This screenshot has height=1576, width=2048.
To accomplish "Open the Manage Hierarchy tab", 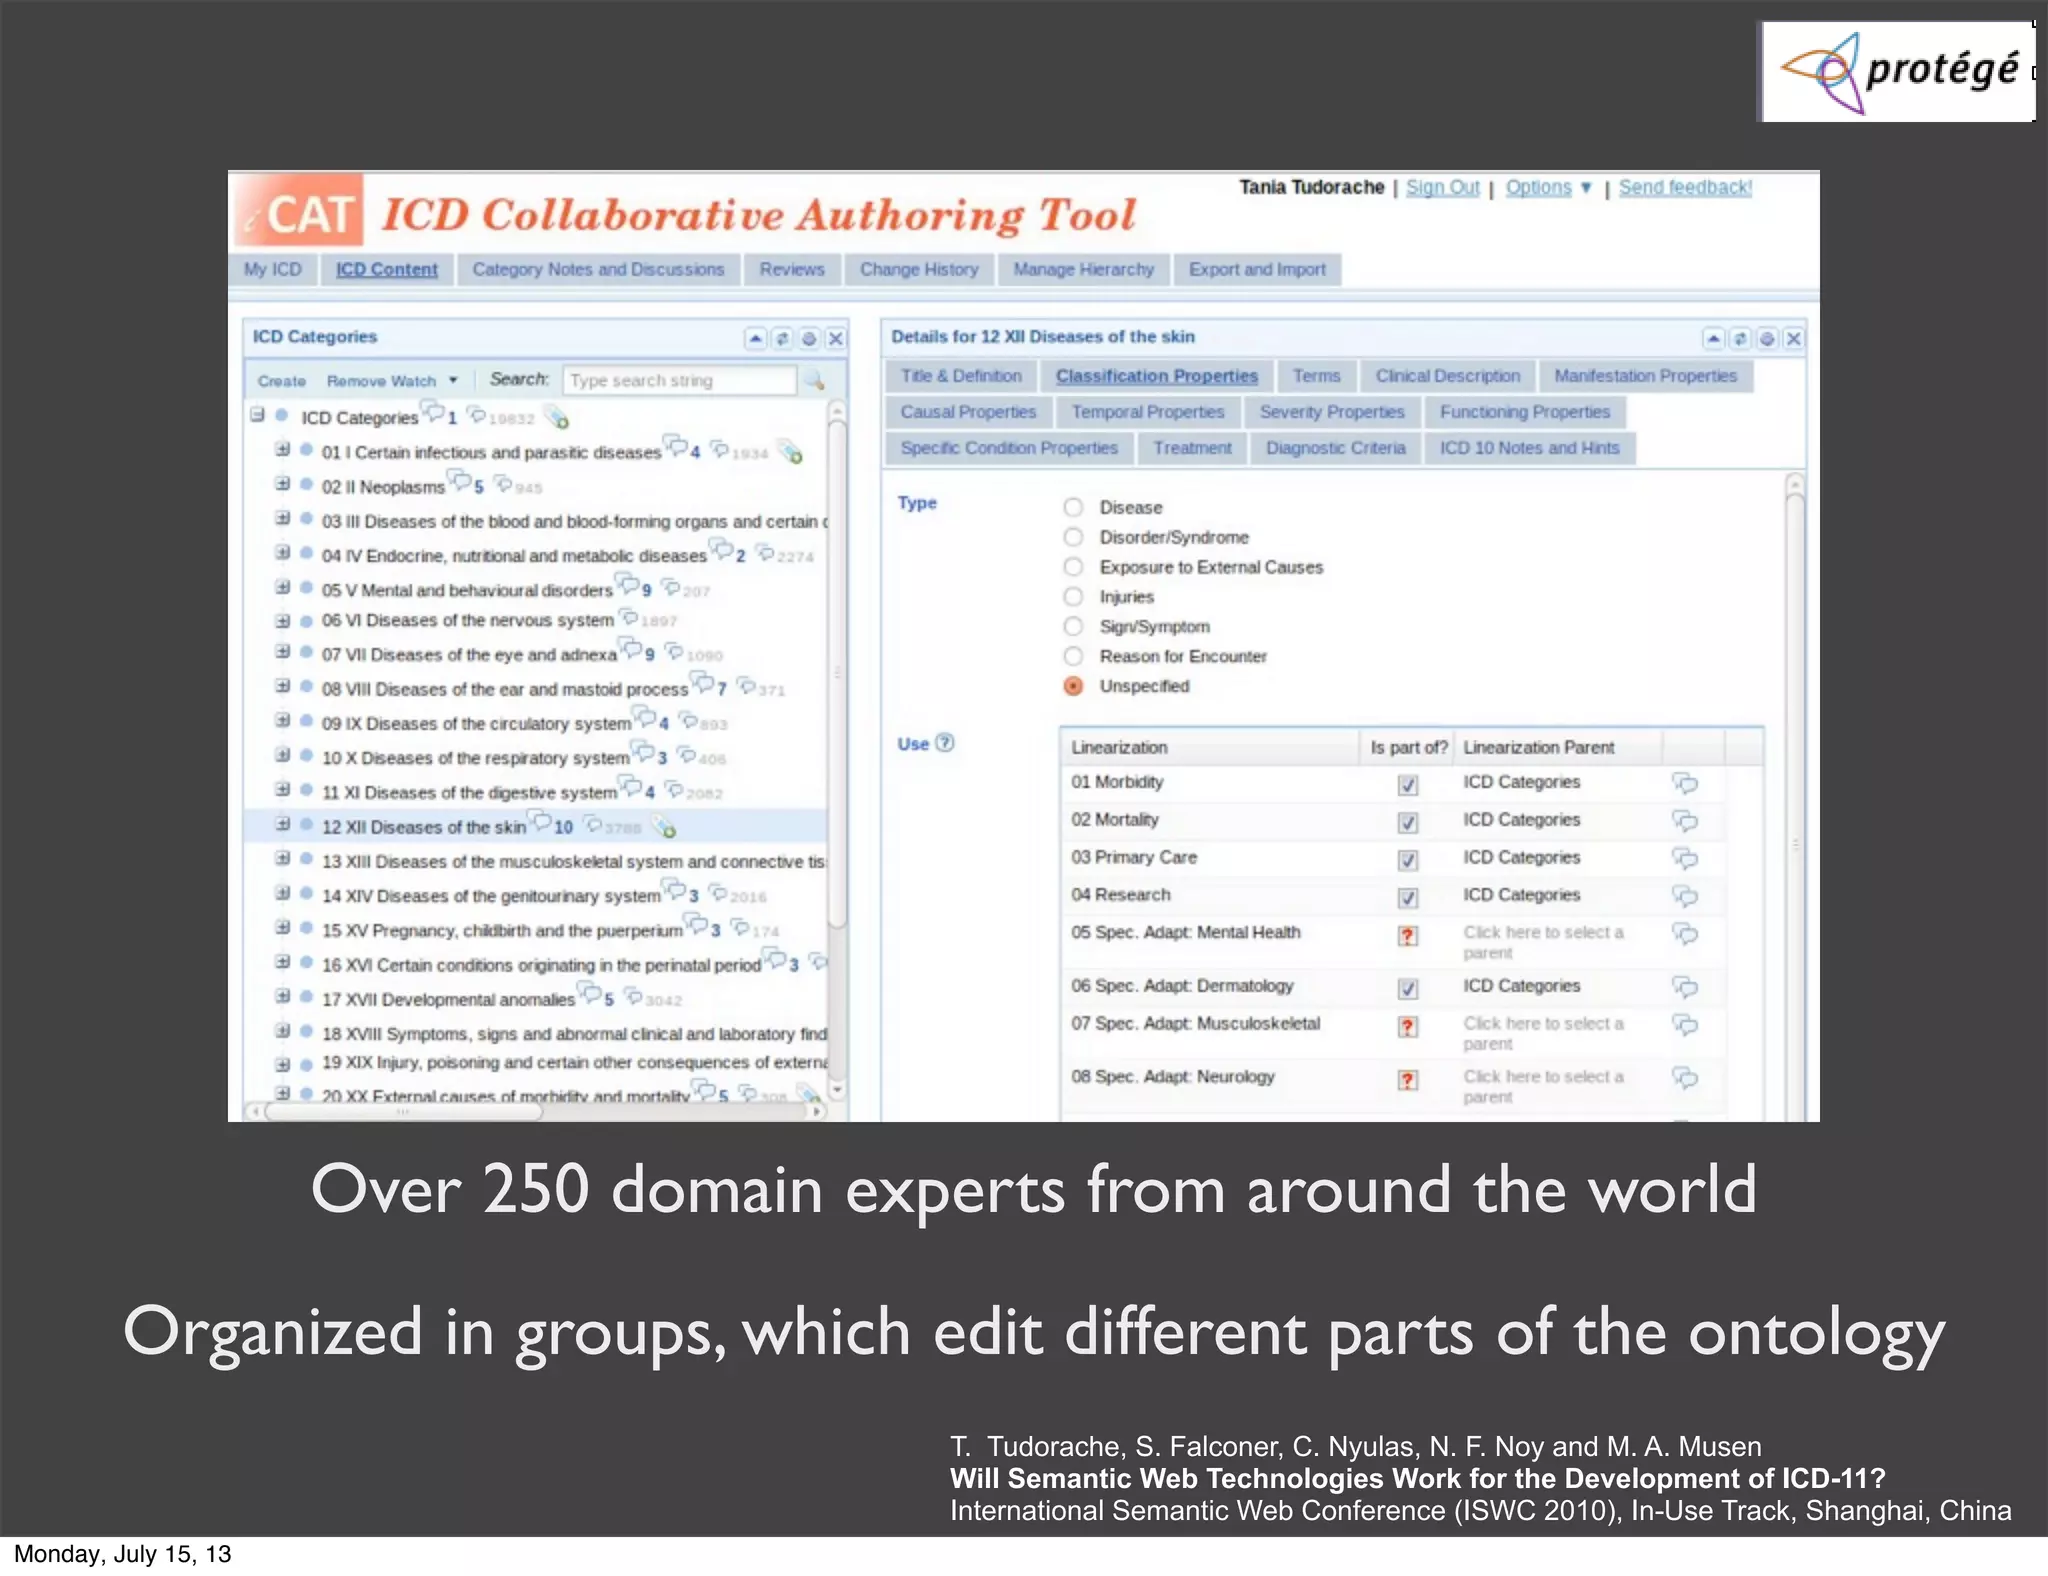I will [x=1083, y=270].
